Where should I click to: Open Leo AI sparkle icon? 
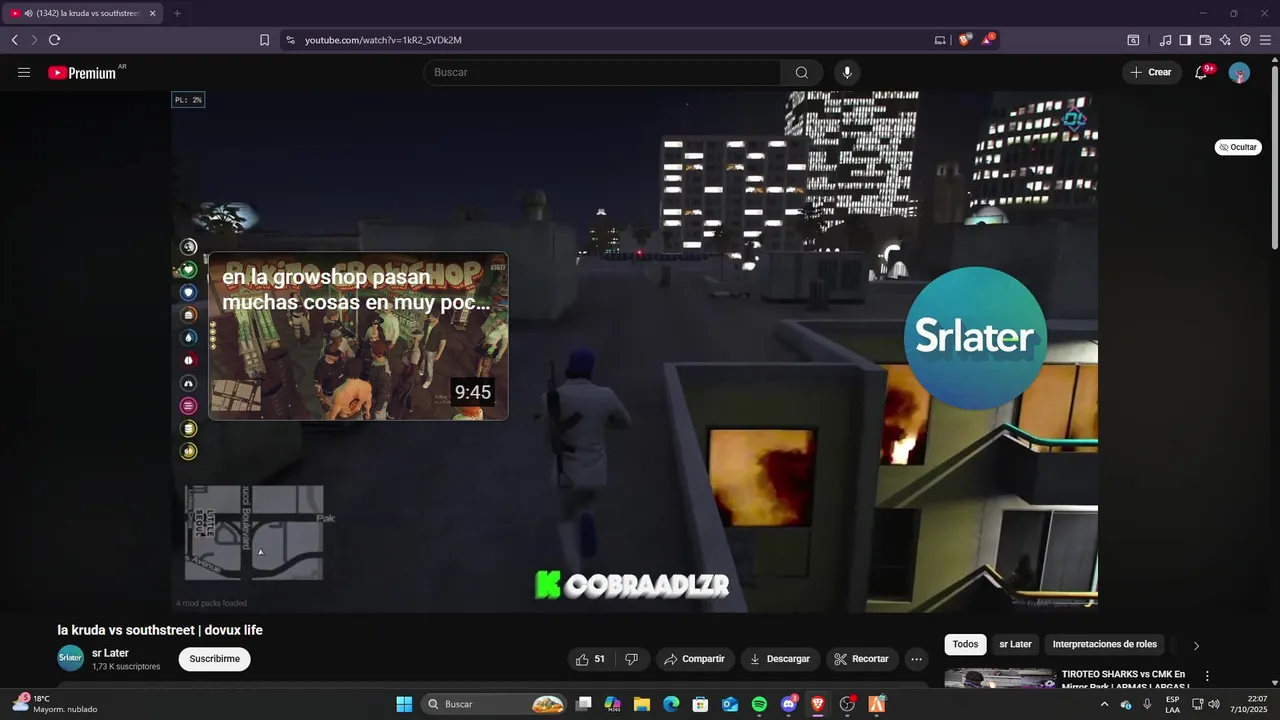tap(1225, 40)
